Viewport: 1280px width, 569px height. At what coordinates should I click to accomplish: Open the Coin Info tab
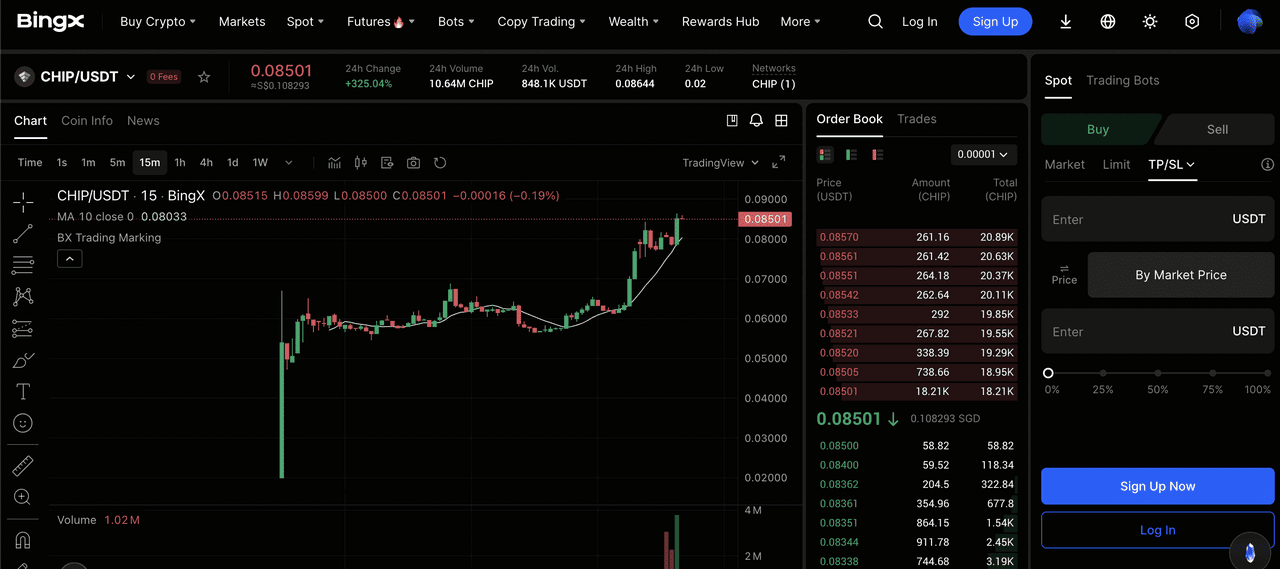click(87, 121)
